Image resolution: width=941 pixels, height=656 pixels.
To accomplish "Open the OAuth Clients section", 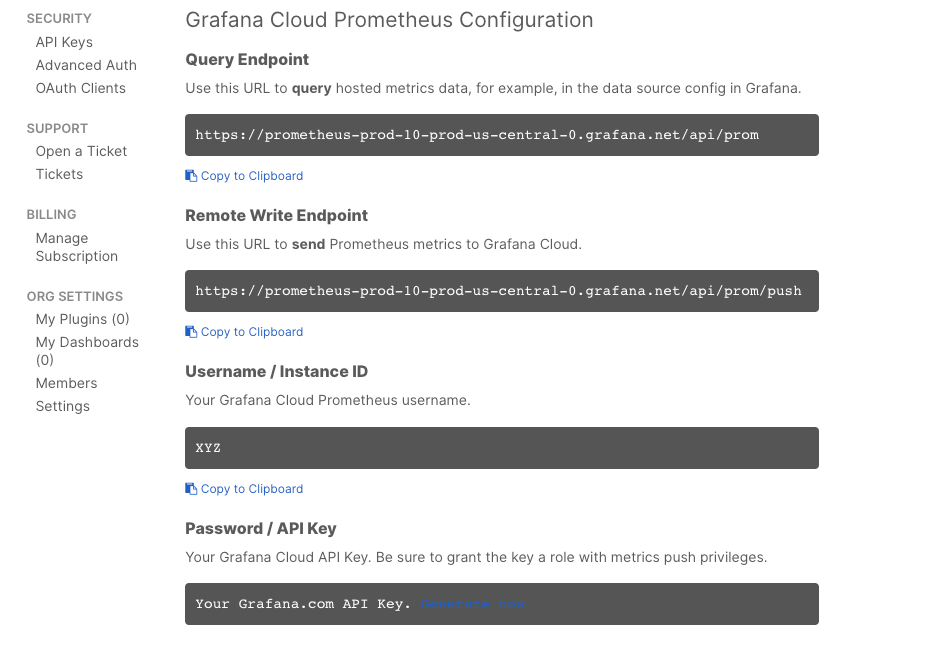I will tap(81, 88).
